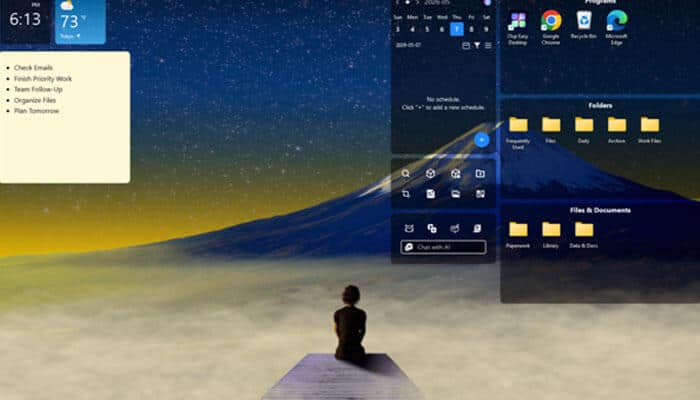700x400 pixels.
Task: Select calendar date 8
Action: pyautogui.click(x=471, y=29)
